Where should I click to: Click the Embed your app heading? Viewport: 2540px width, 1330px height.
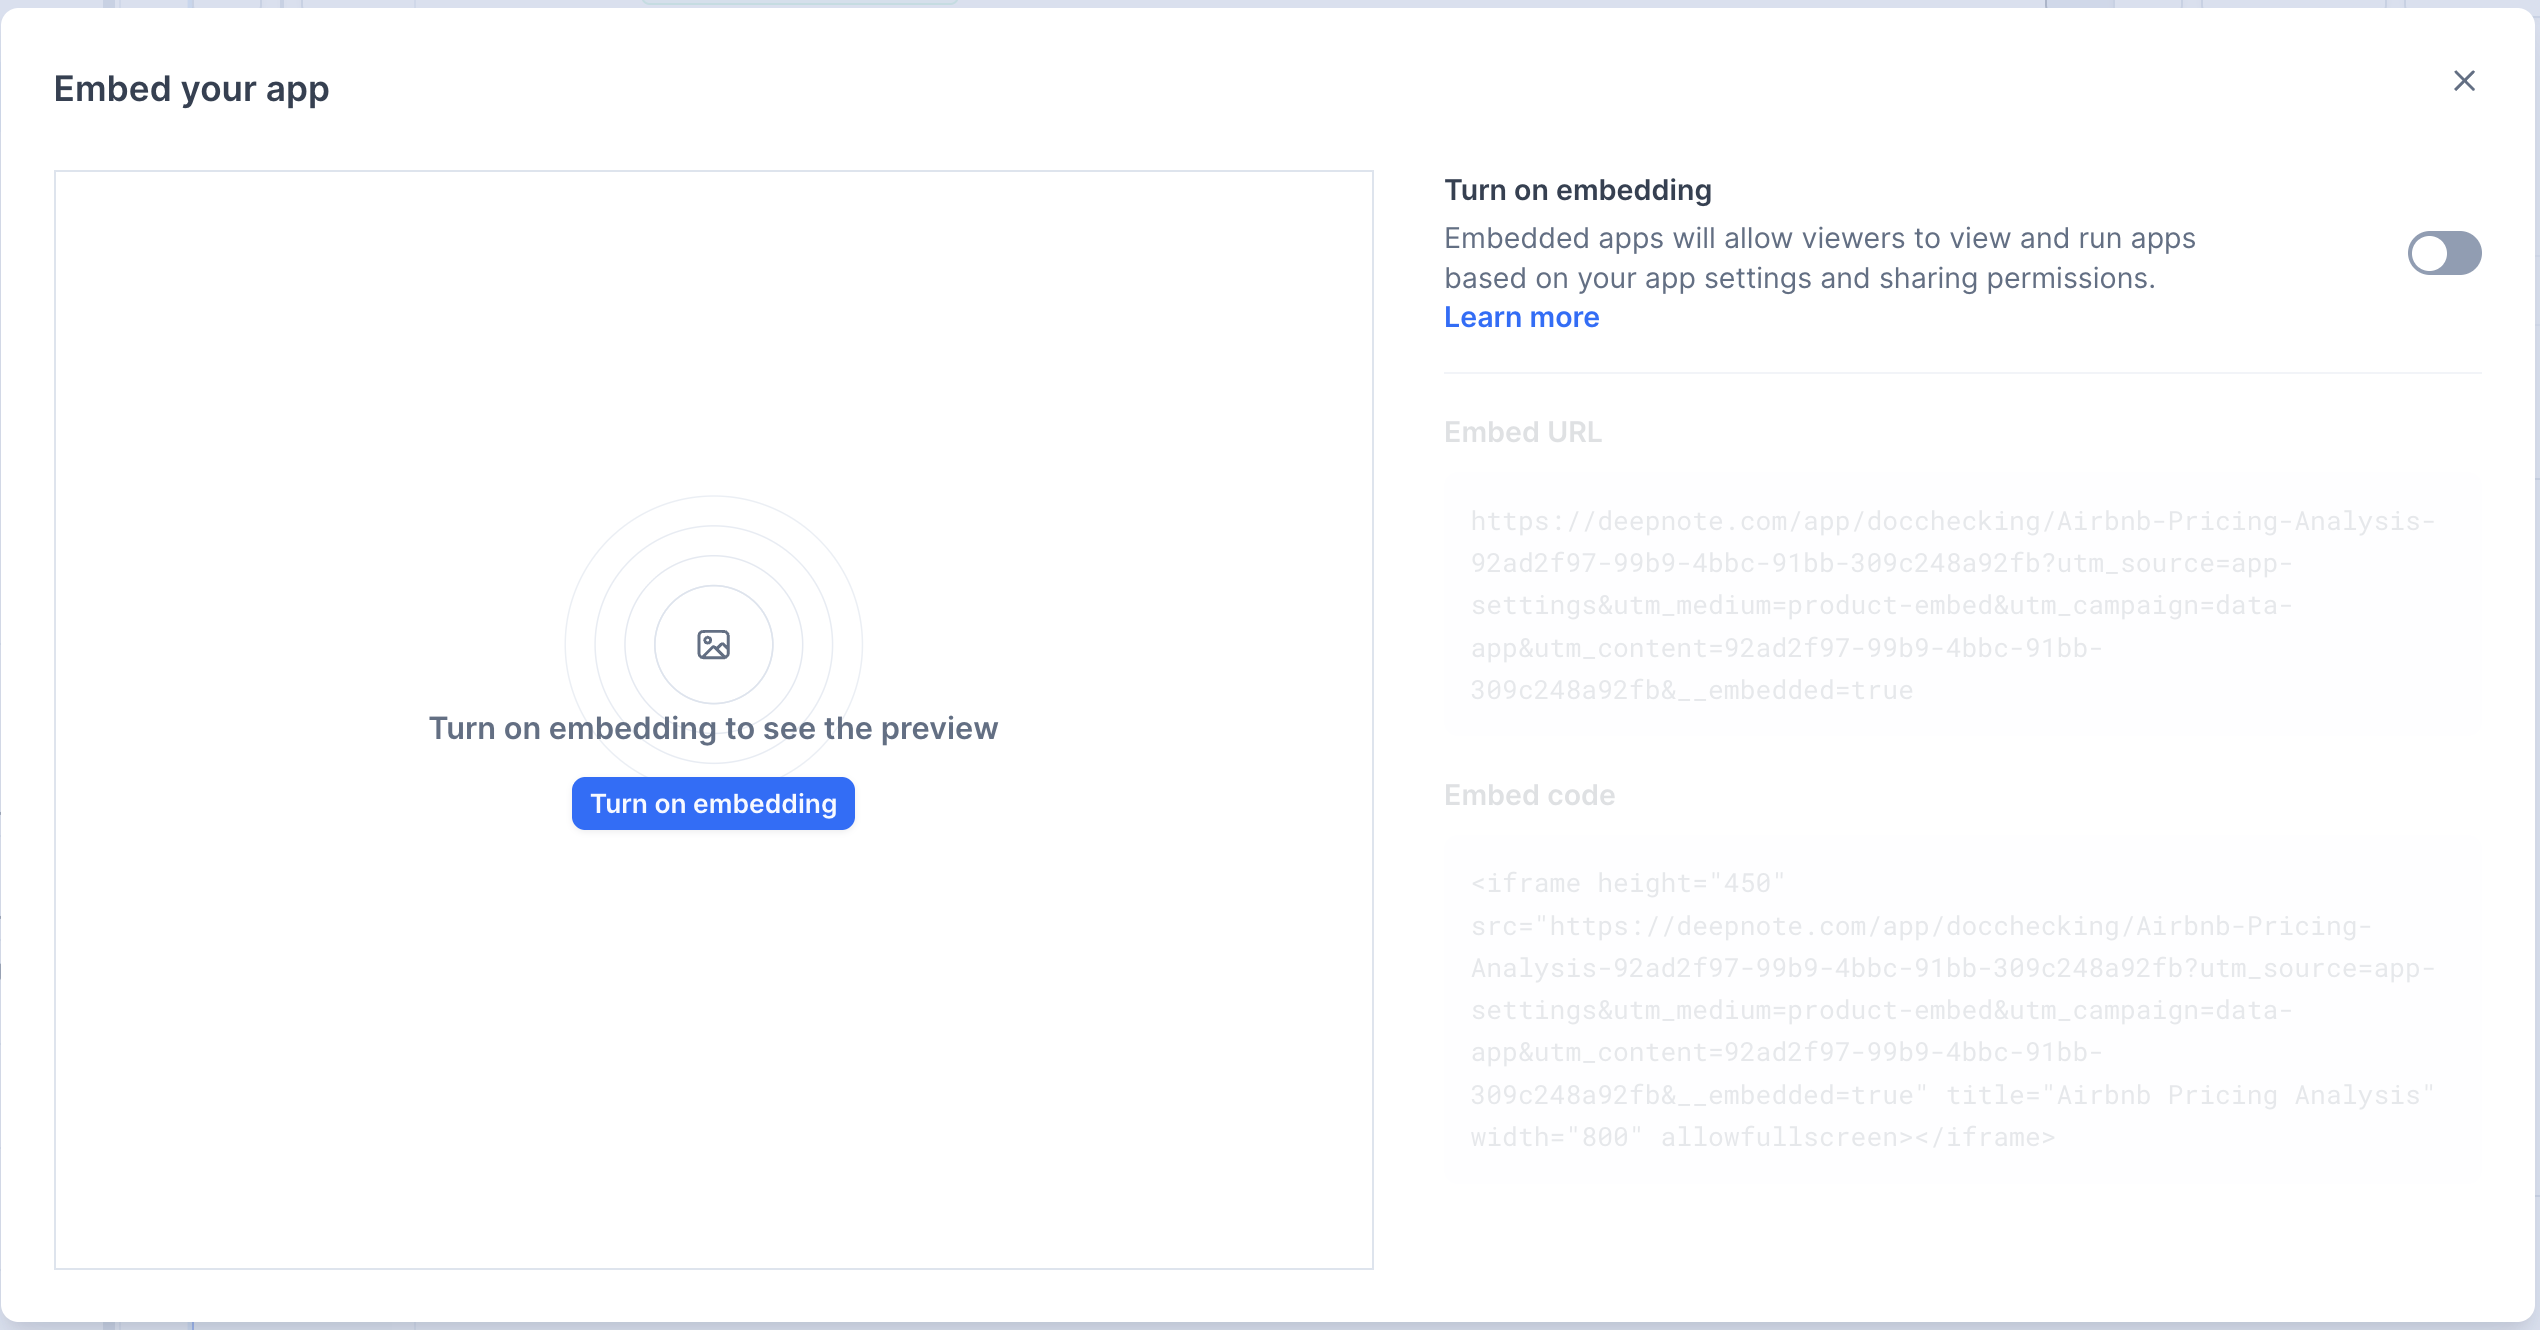[x=192, y=89]
